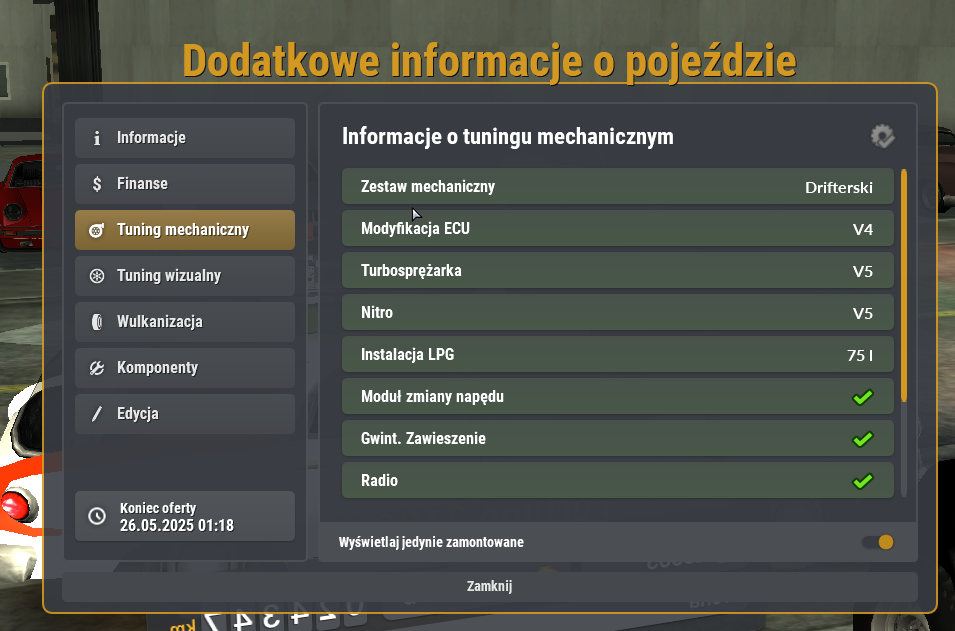Click the dollar icon beside Finanse
The image size is (955, 631).
click(97, 184)
